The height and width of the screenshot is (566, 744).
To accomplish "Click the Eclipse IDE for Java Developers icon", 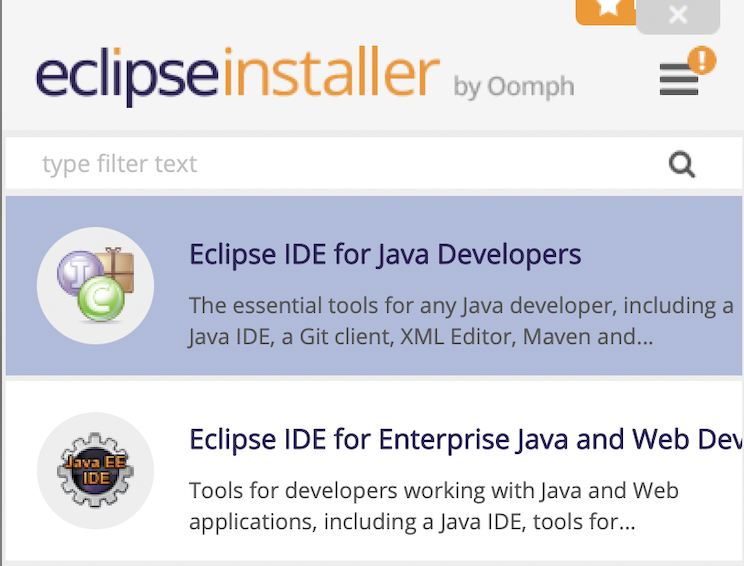I will click(95, 286).
